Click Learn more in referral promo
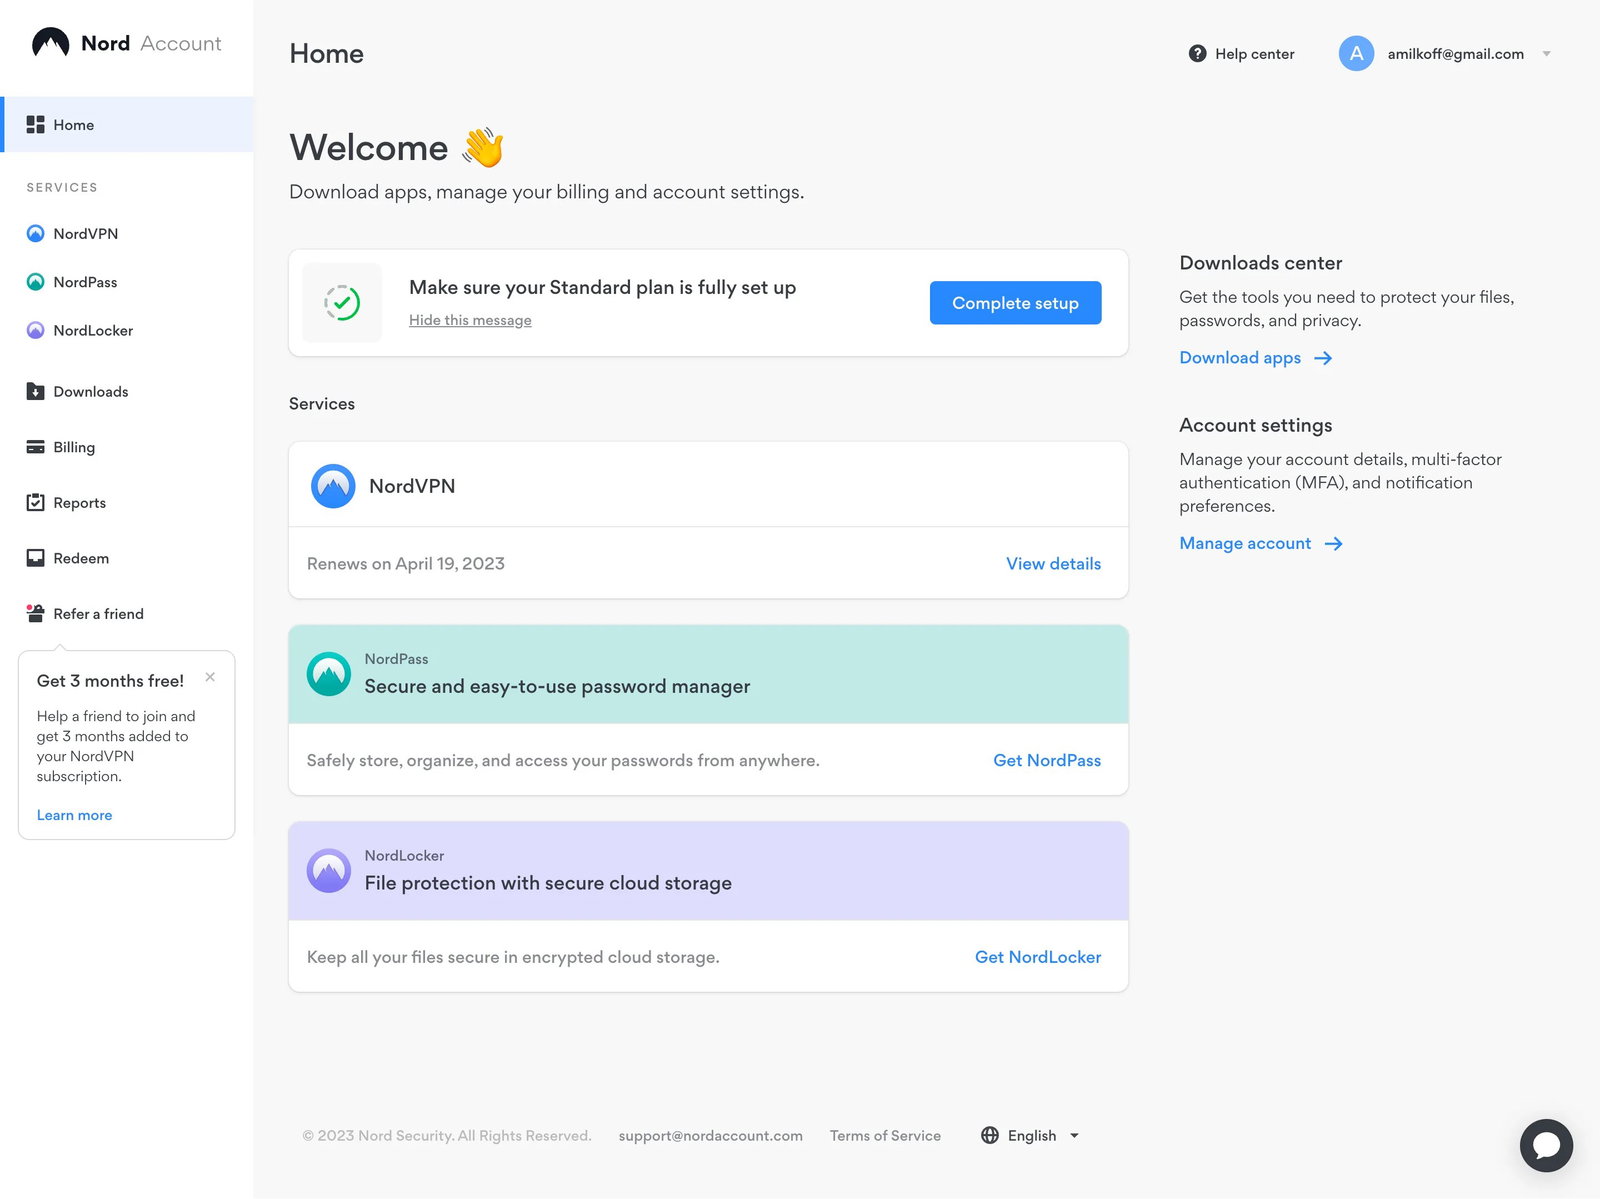 click(x=74, y=815)
